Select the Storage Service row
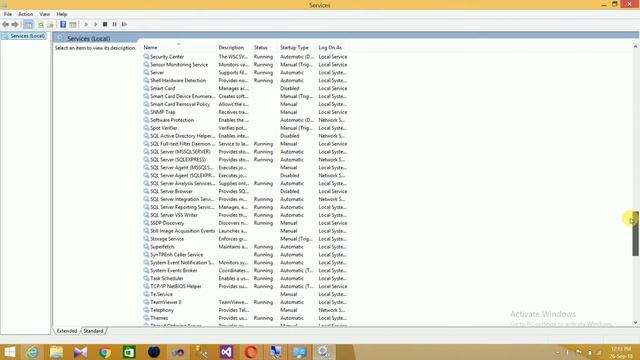This screenshot has height=360, width=640. point(245,239)
